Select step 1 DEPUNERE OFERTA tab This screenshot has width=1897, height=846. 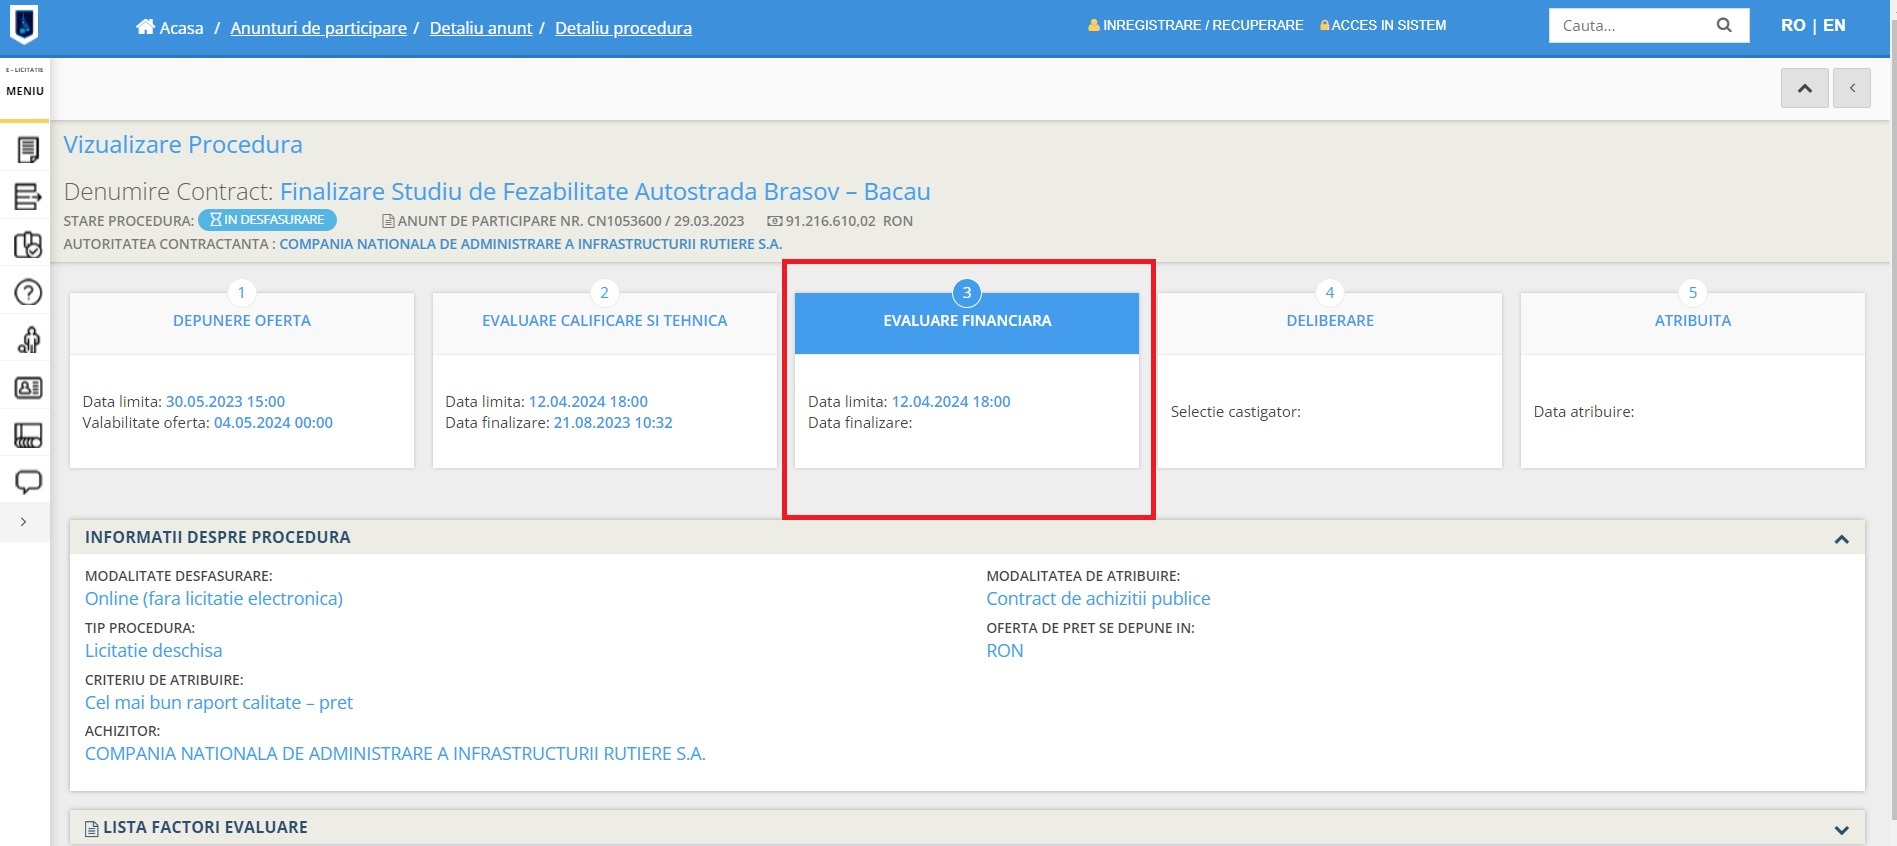point(242,321)
